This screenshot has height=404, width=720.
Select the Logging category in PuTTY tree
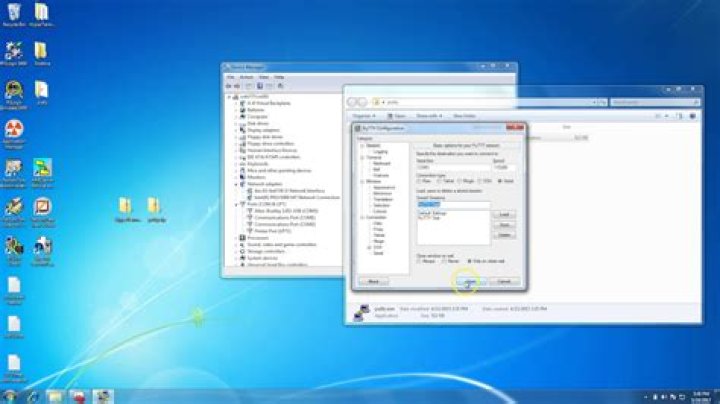tap(381, 152)
